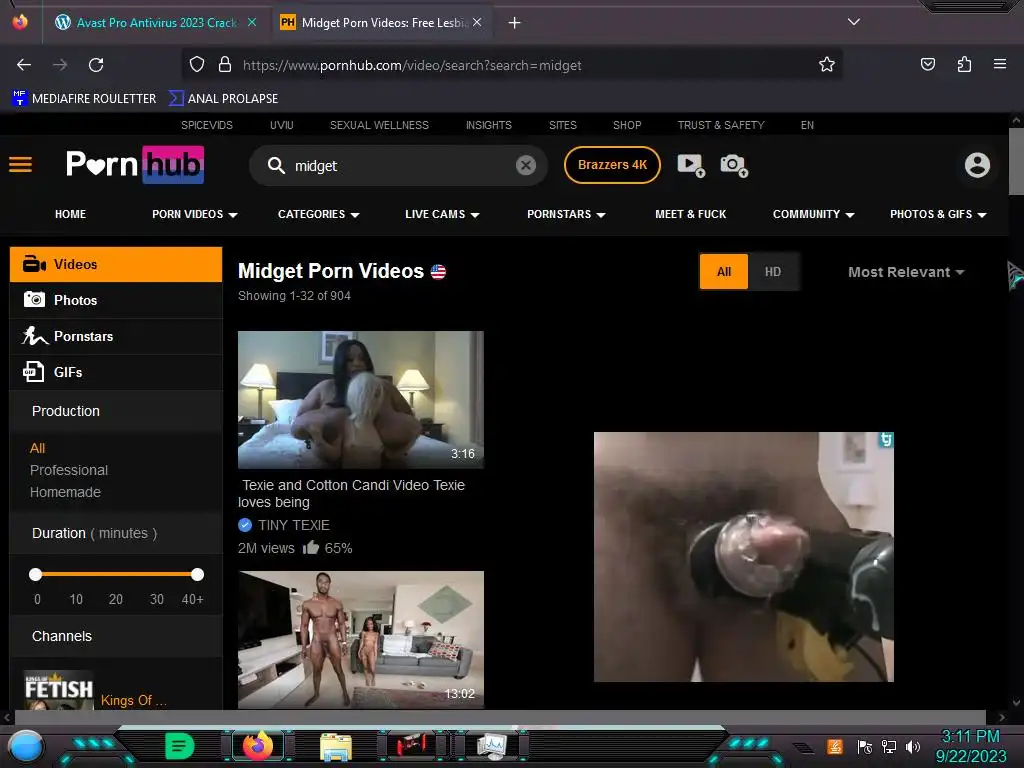1024x768 pixels.
Task: List all tabs with the chevron button
Action: [x=854, y=22]
